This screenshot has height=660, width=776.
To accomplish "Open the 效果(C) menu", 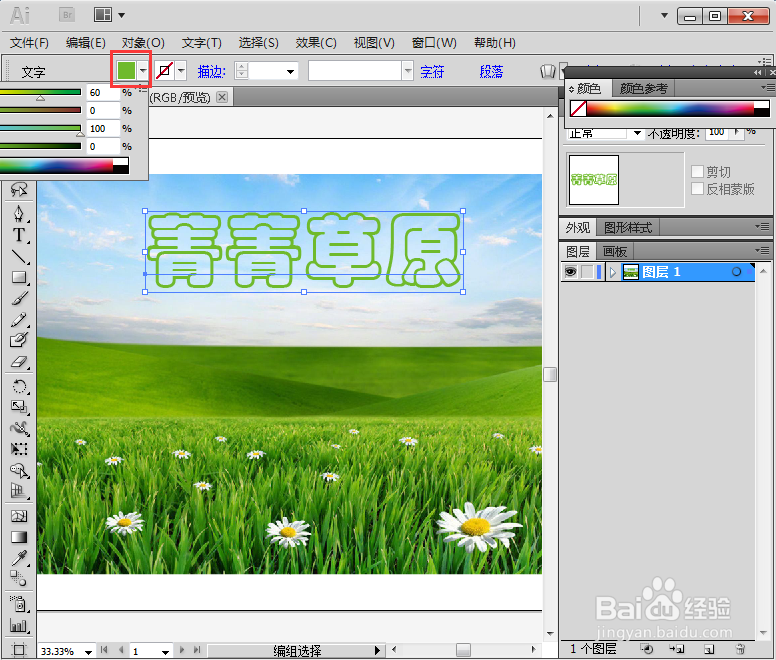I will 316,43.
